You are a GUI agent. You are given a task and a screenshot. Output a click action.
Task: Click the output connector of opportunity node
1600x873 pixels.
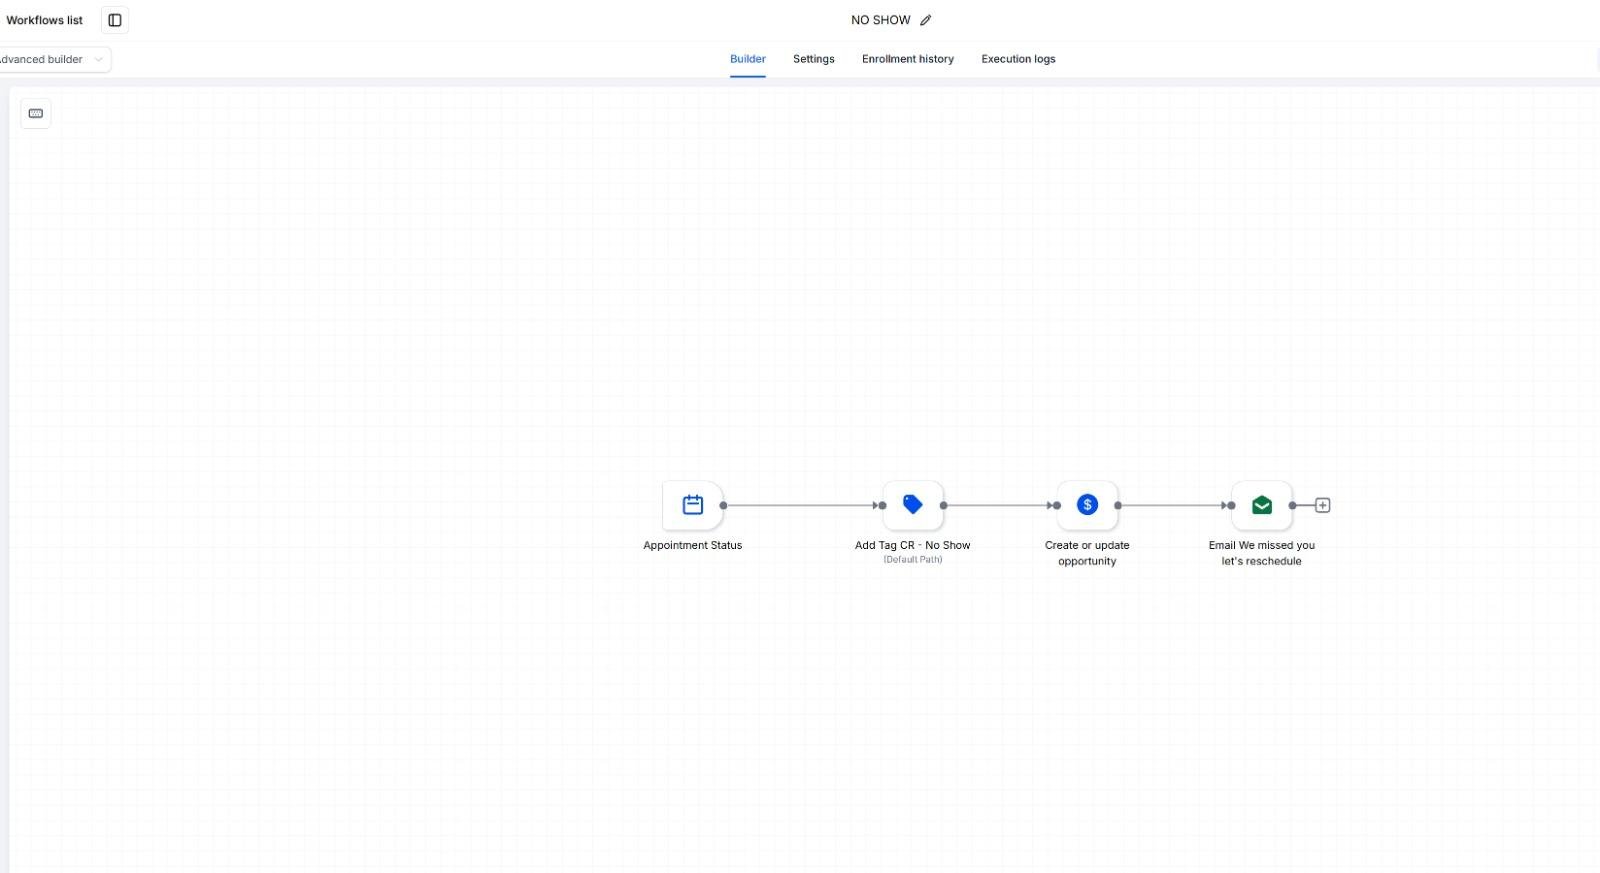click(x=1118, y=505)
